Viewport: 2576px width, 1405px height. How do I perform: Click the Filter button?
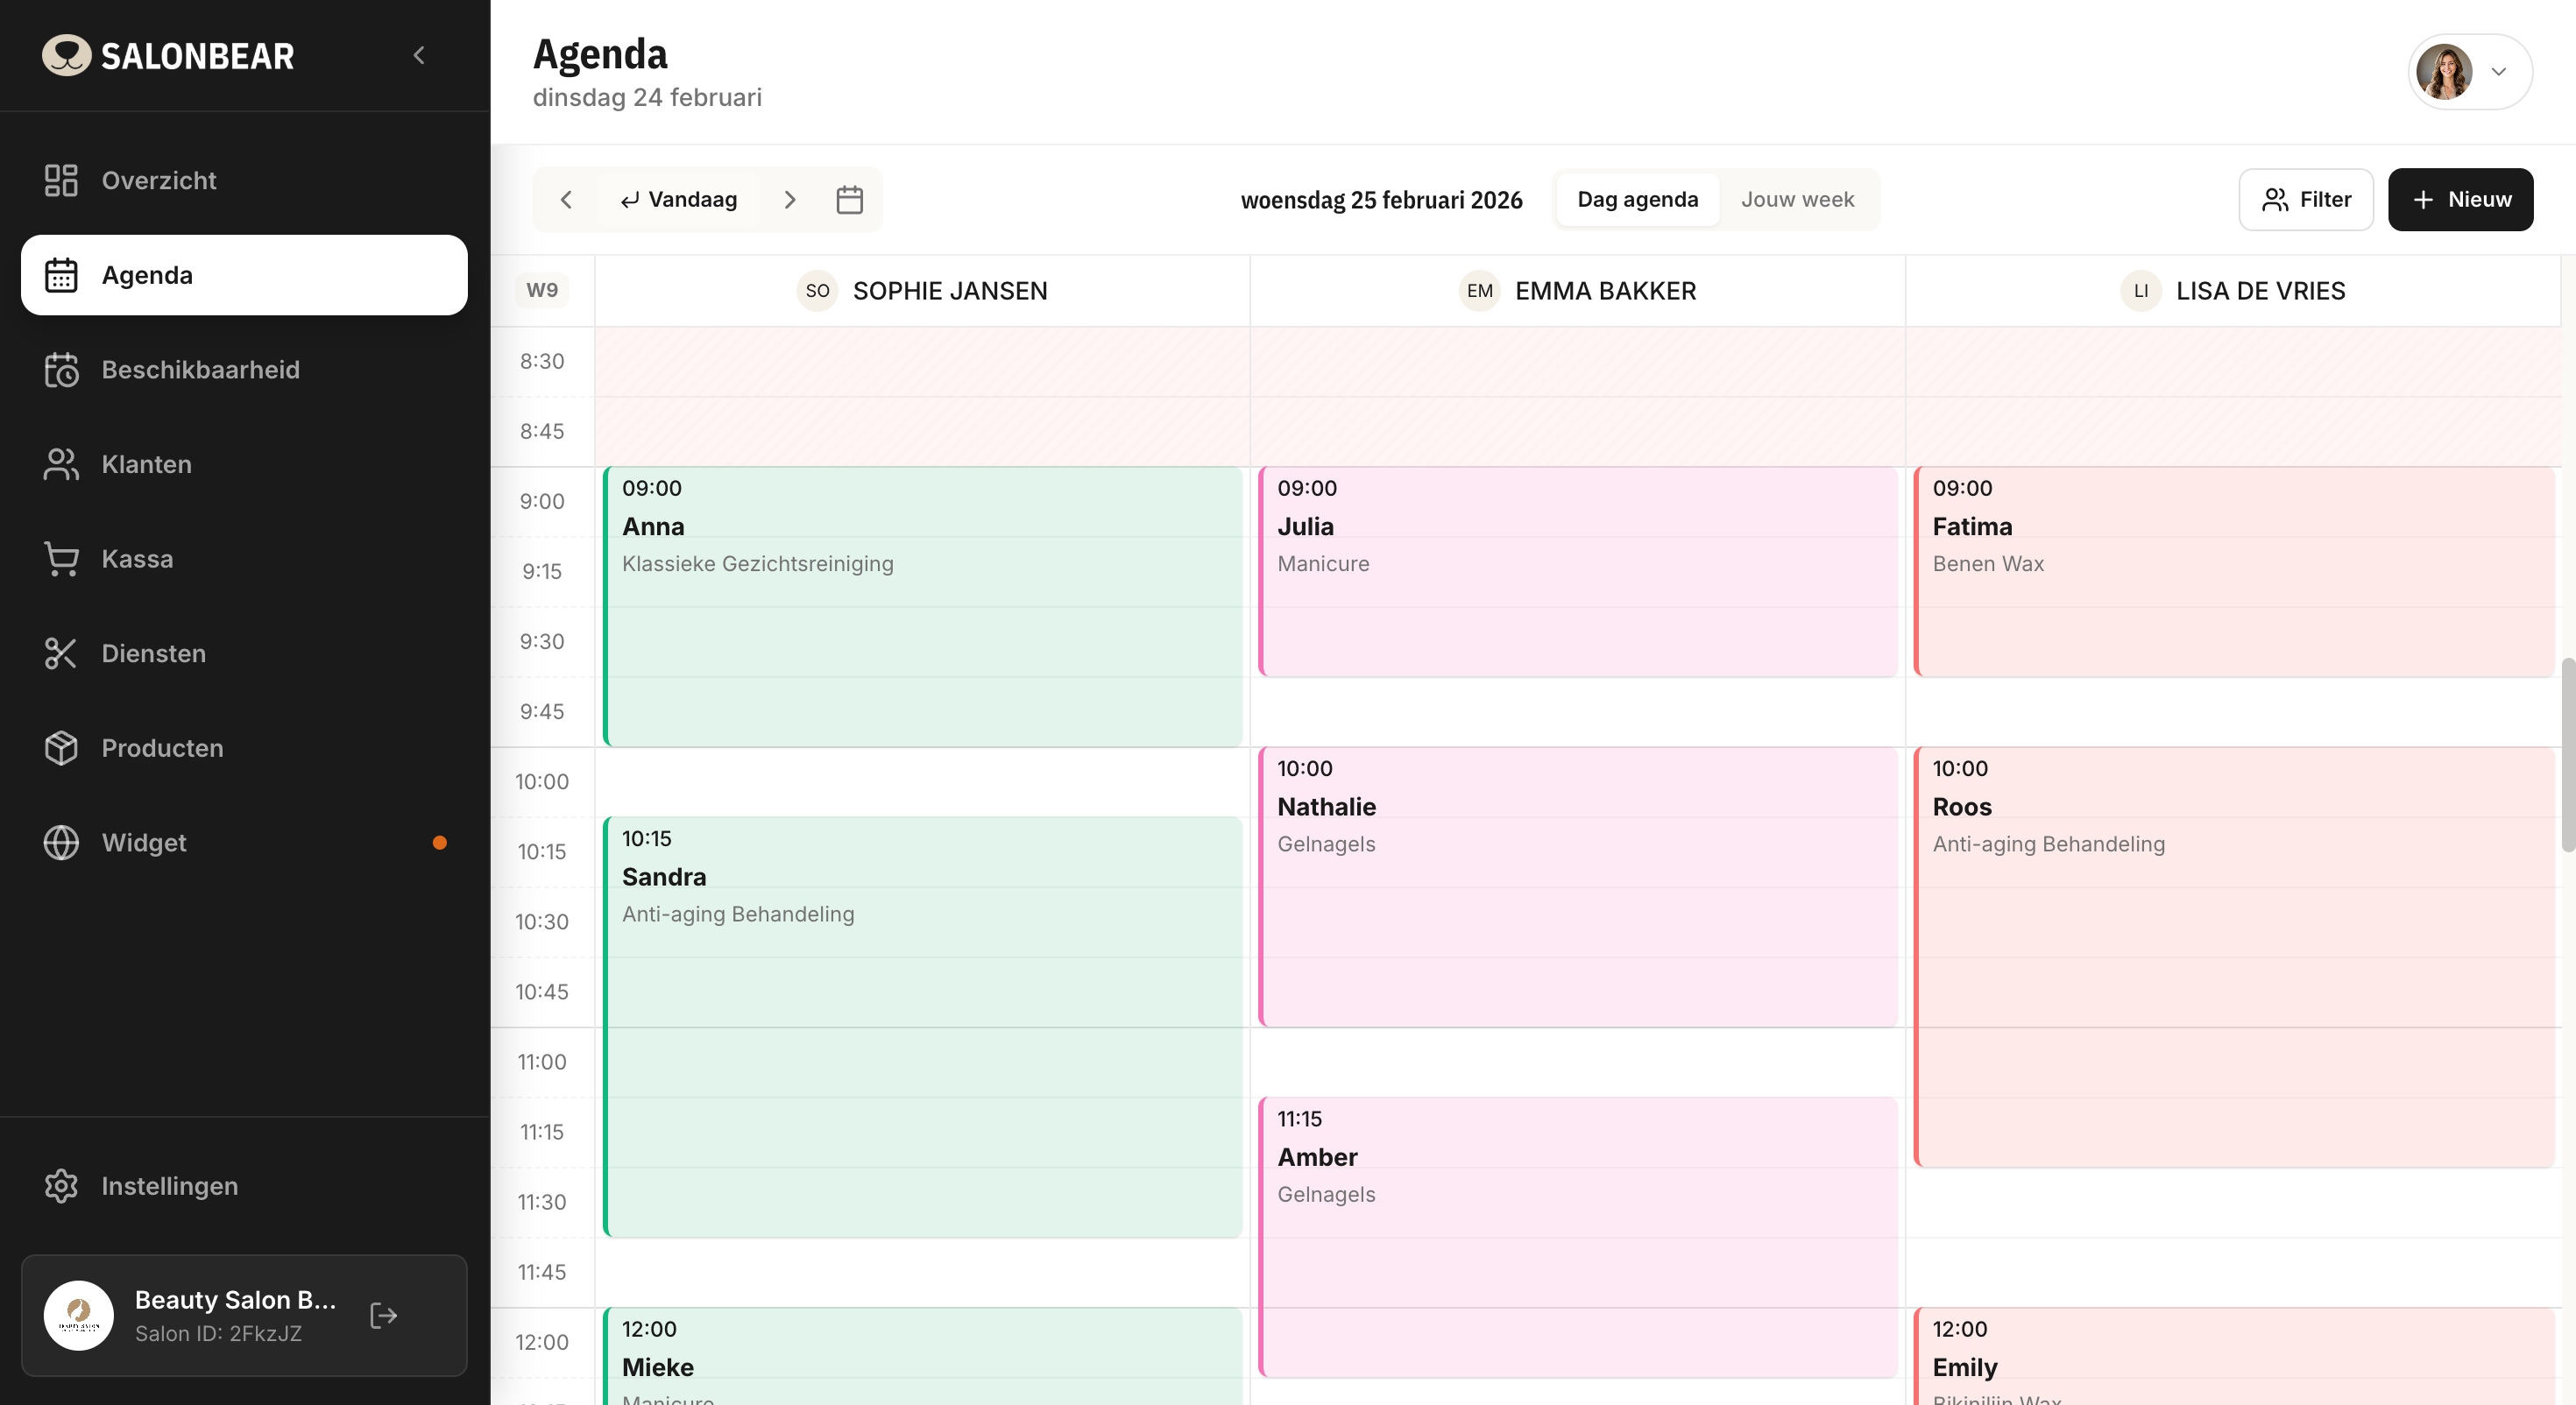(x=2305, y=200)
